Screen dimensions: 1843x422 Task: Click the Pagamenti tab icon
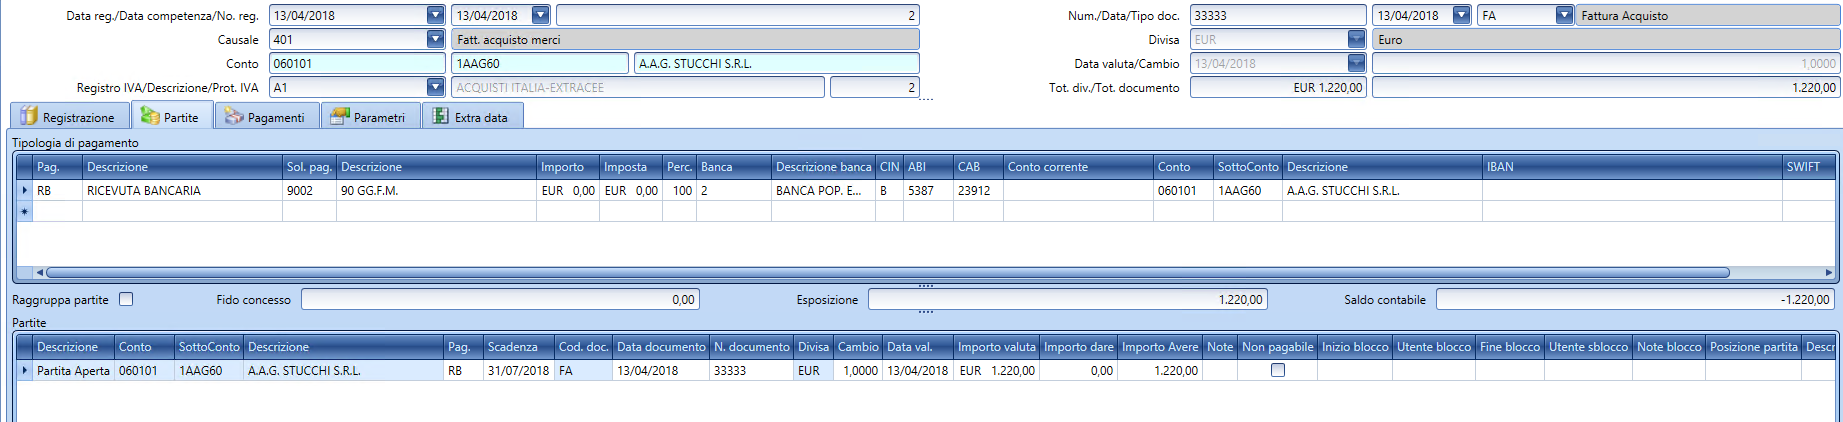click(x=234, y=117)
